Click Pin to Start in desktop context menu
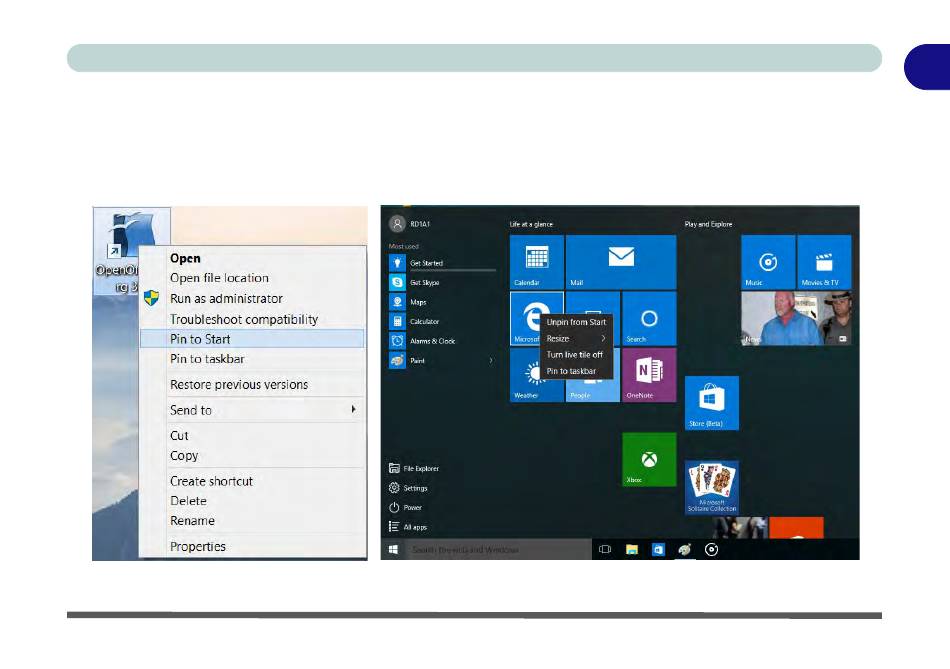Screen dimensions: 950x669 [252, 339]
